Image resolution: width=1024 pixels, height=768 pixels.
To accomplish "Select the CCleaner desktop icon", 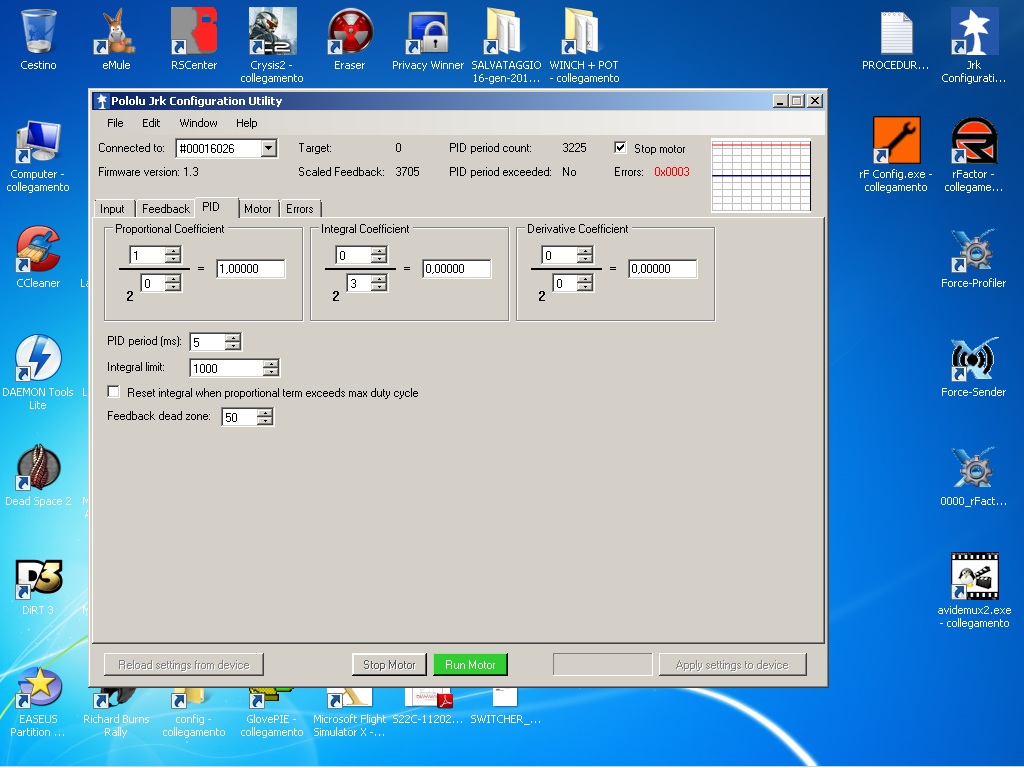I will point(39,249).
